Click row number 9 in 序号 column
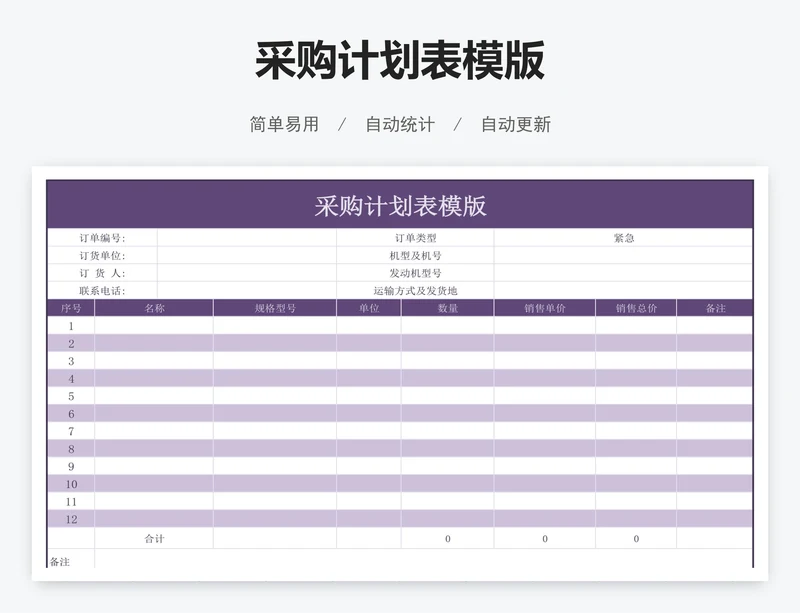The image size is (800, 613). 71,467
